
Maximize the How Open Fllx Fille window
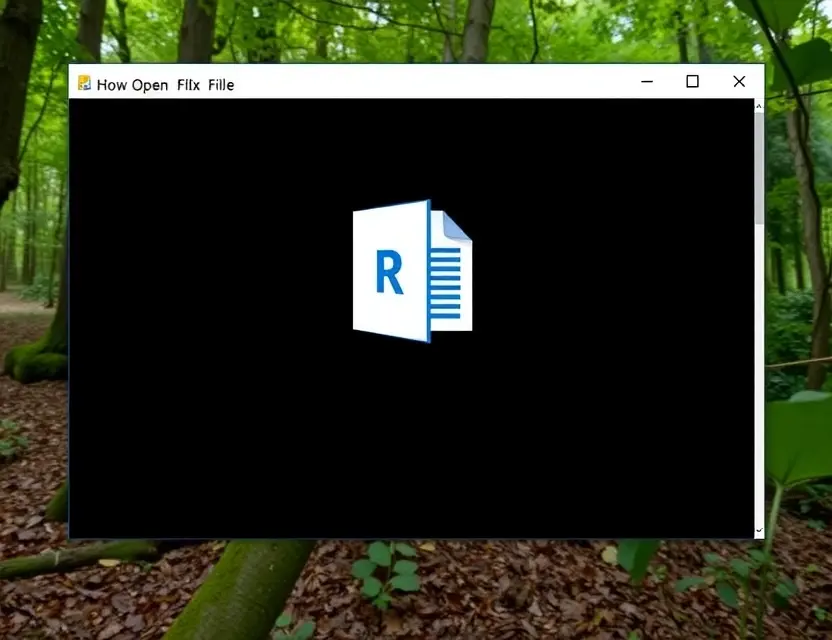(692, 81)
